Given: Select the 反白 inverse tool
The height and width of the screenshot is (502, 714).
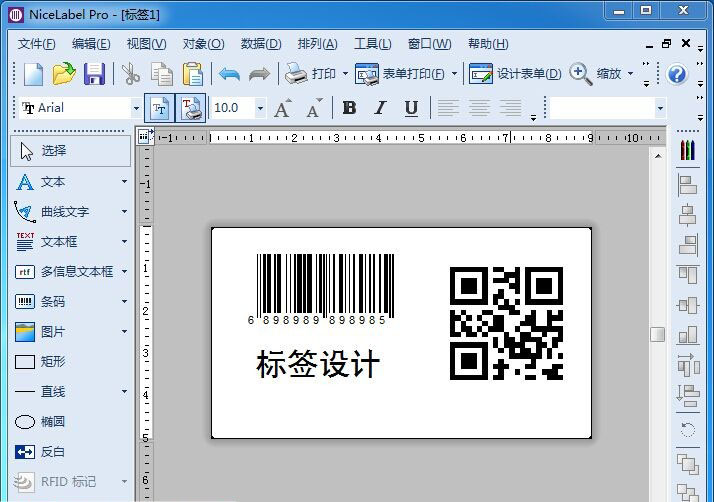Looking at the screenshot, I should (x=71, y=451).
